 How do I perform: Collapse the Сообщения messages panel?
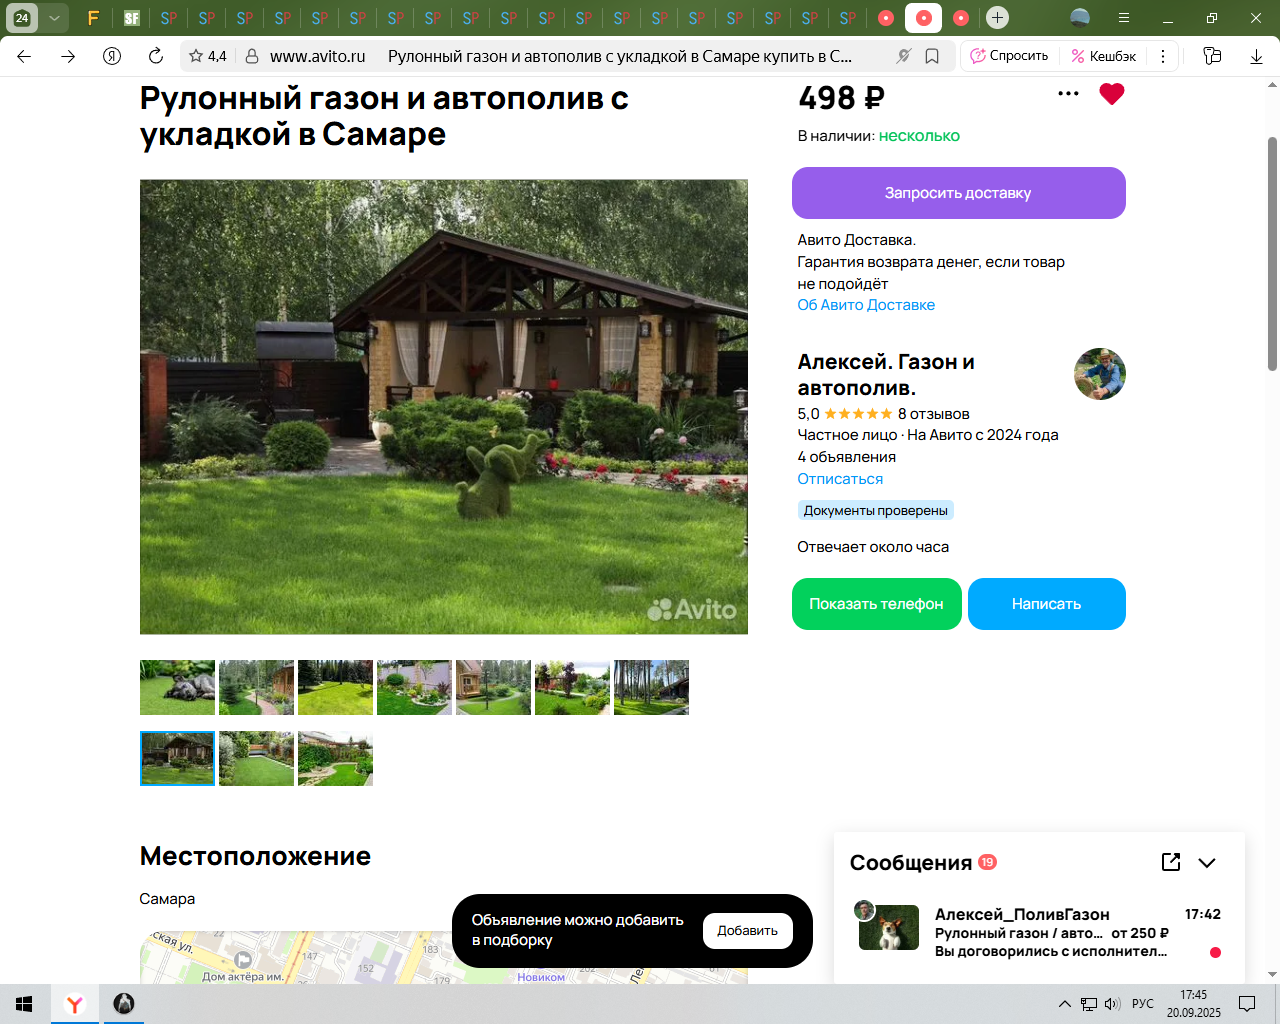click(x=1207, y=863)
